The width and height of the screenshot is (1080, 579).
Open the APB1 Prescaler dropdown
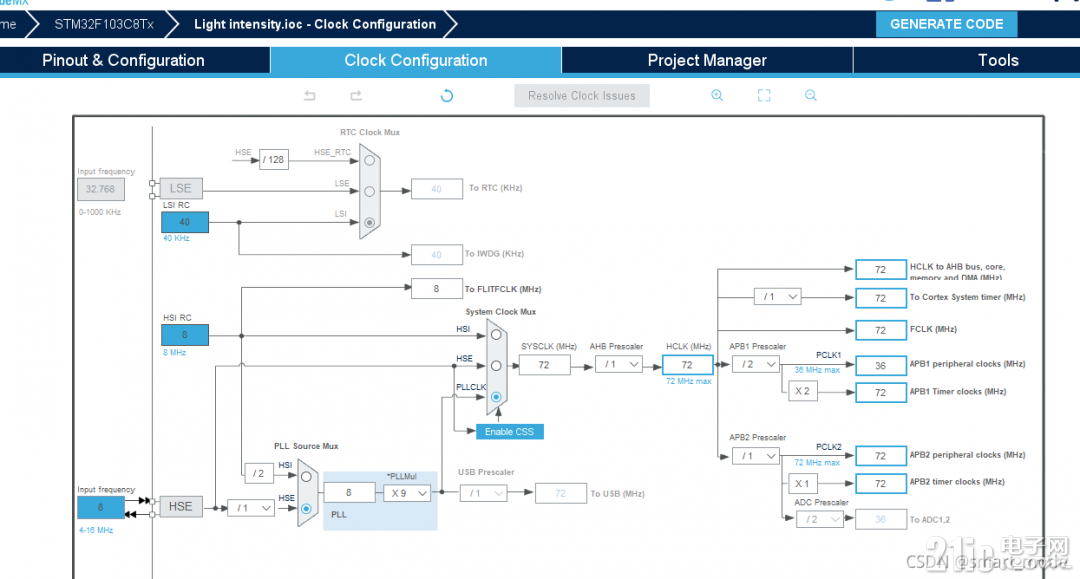pos(756,364)
